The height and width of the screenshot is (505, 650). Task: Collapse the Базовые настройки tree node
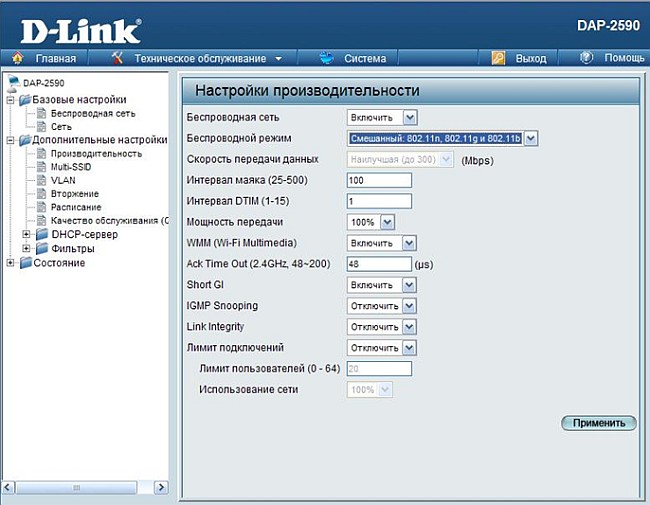pos(10,100)
